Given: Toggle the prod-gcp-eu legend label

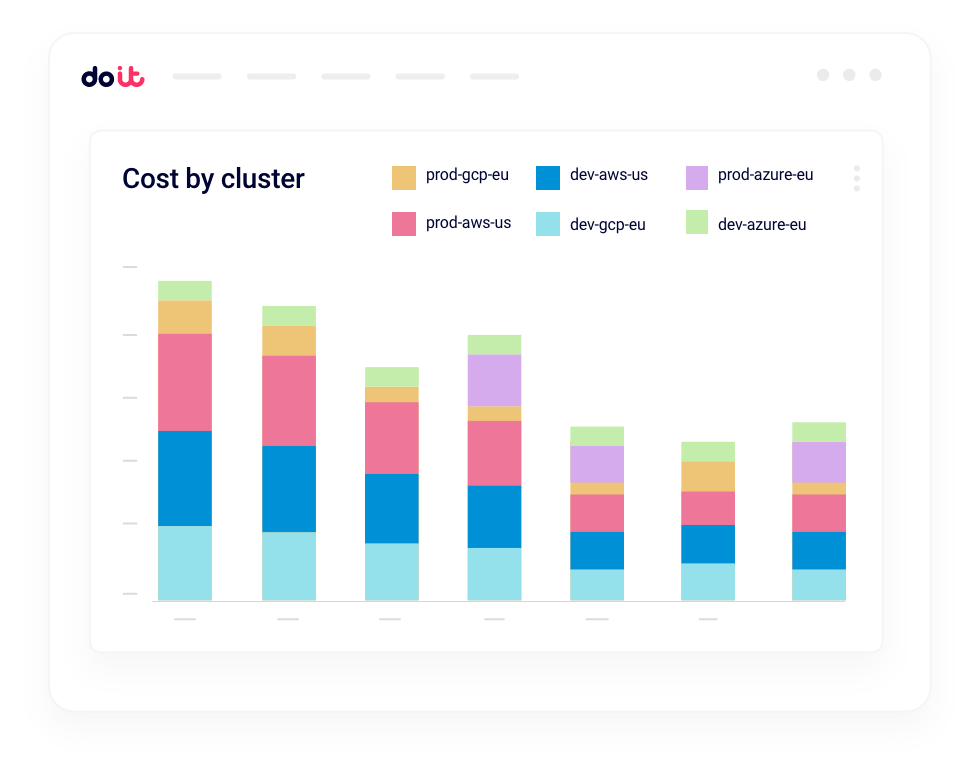Looking at the screenshot, I should pyautogui.click(x=467, y=175).
